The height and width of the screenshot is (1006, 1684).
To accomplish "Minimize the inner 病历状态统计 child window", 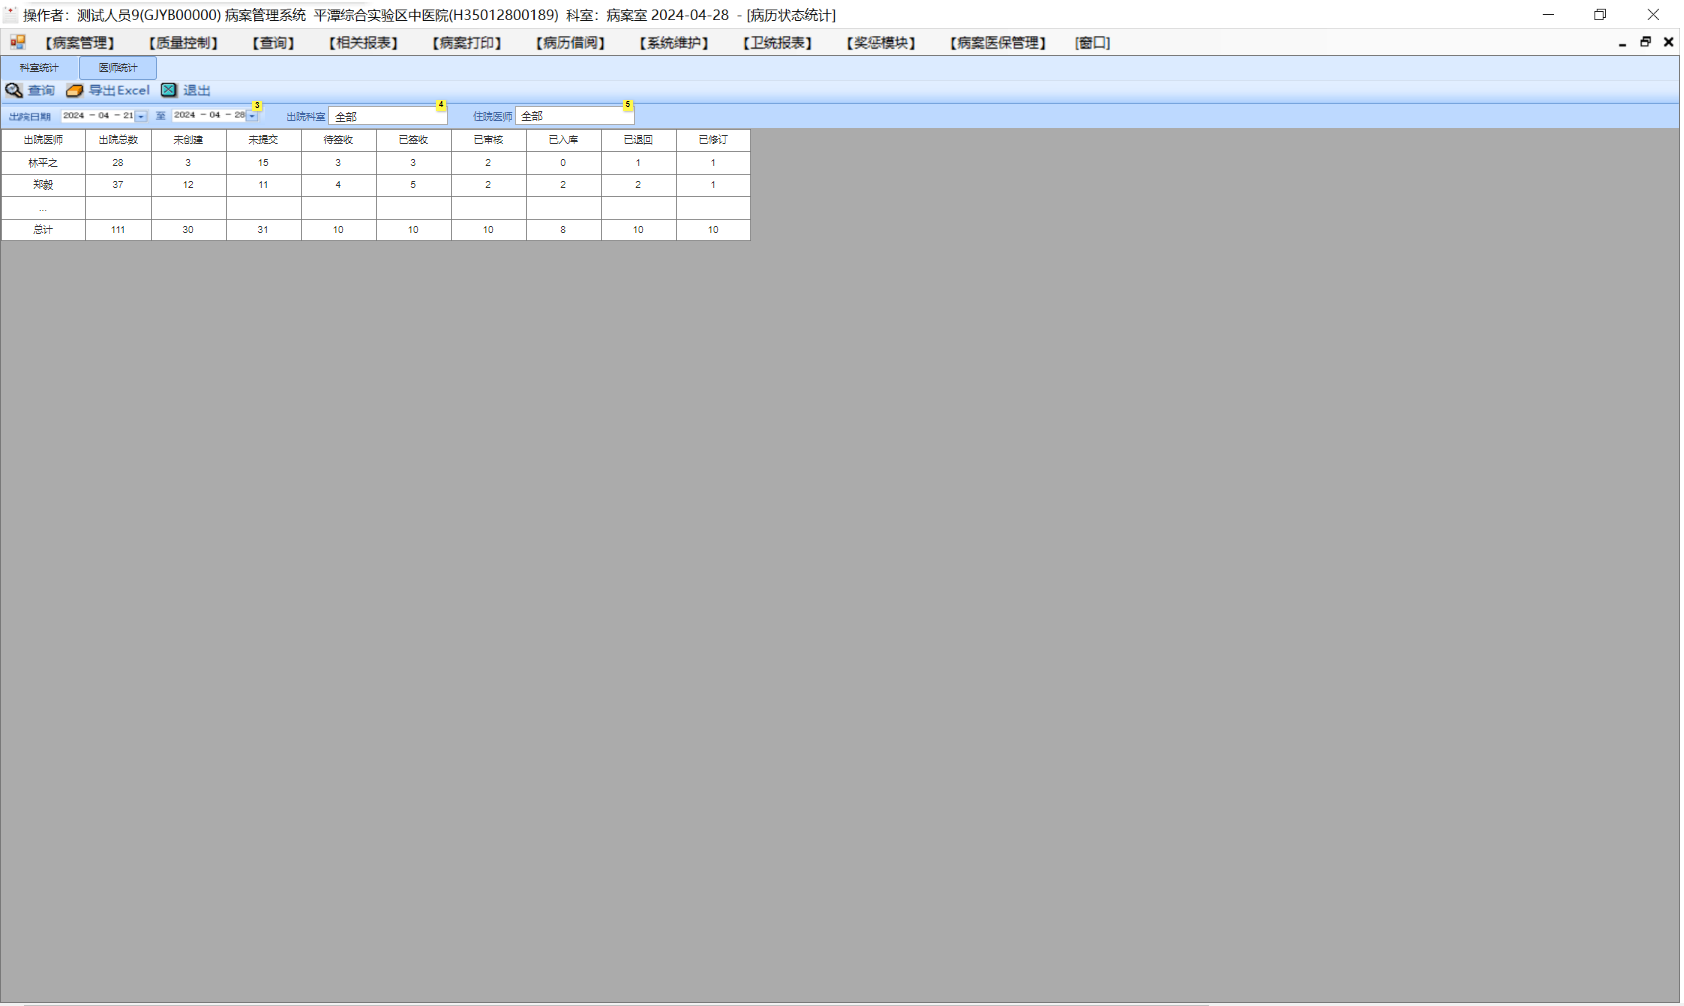I will [x=1622, y=42].
